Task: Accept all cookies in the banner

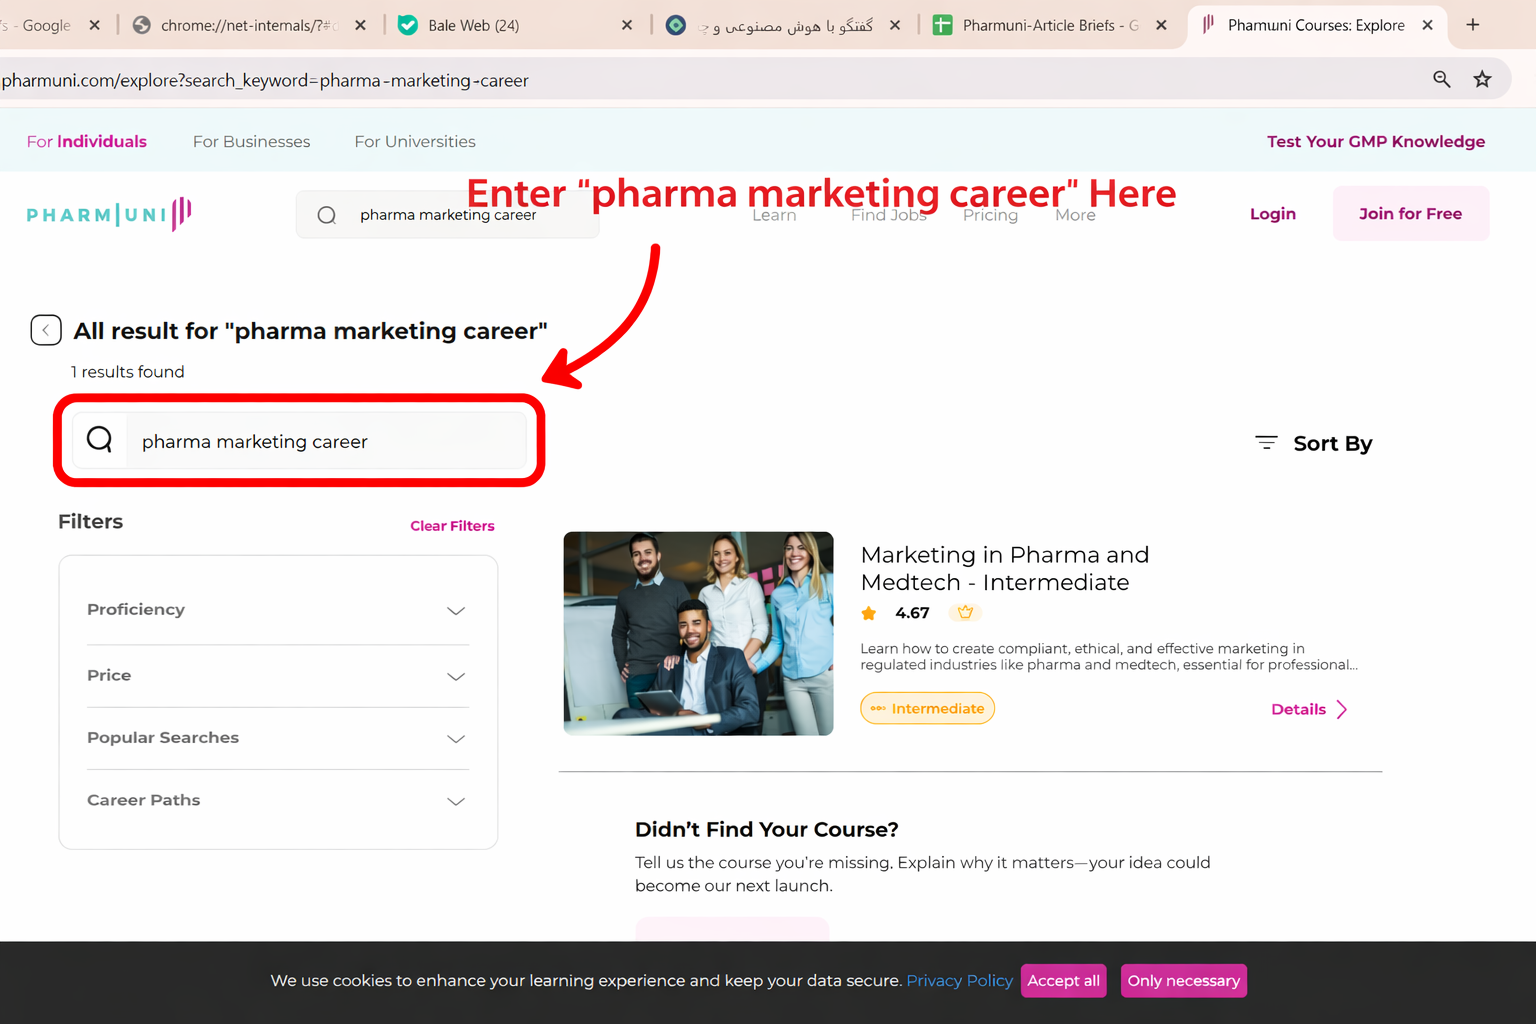Action: [x=1063, y=980]
